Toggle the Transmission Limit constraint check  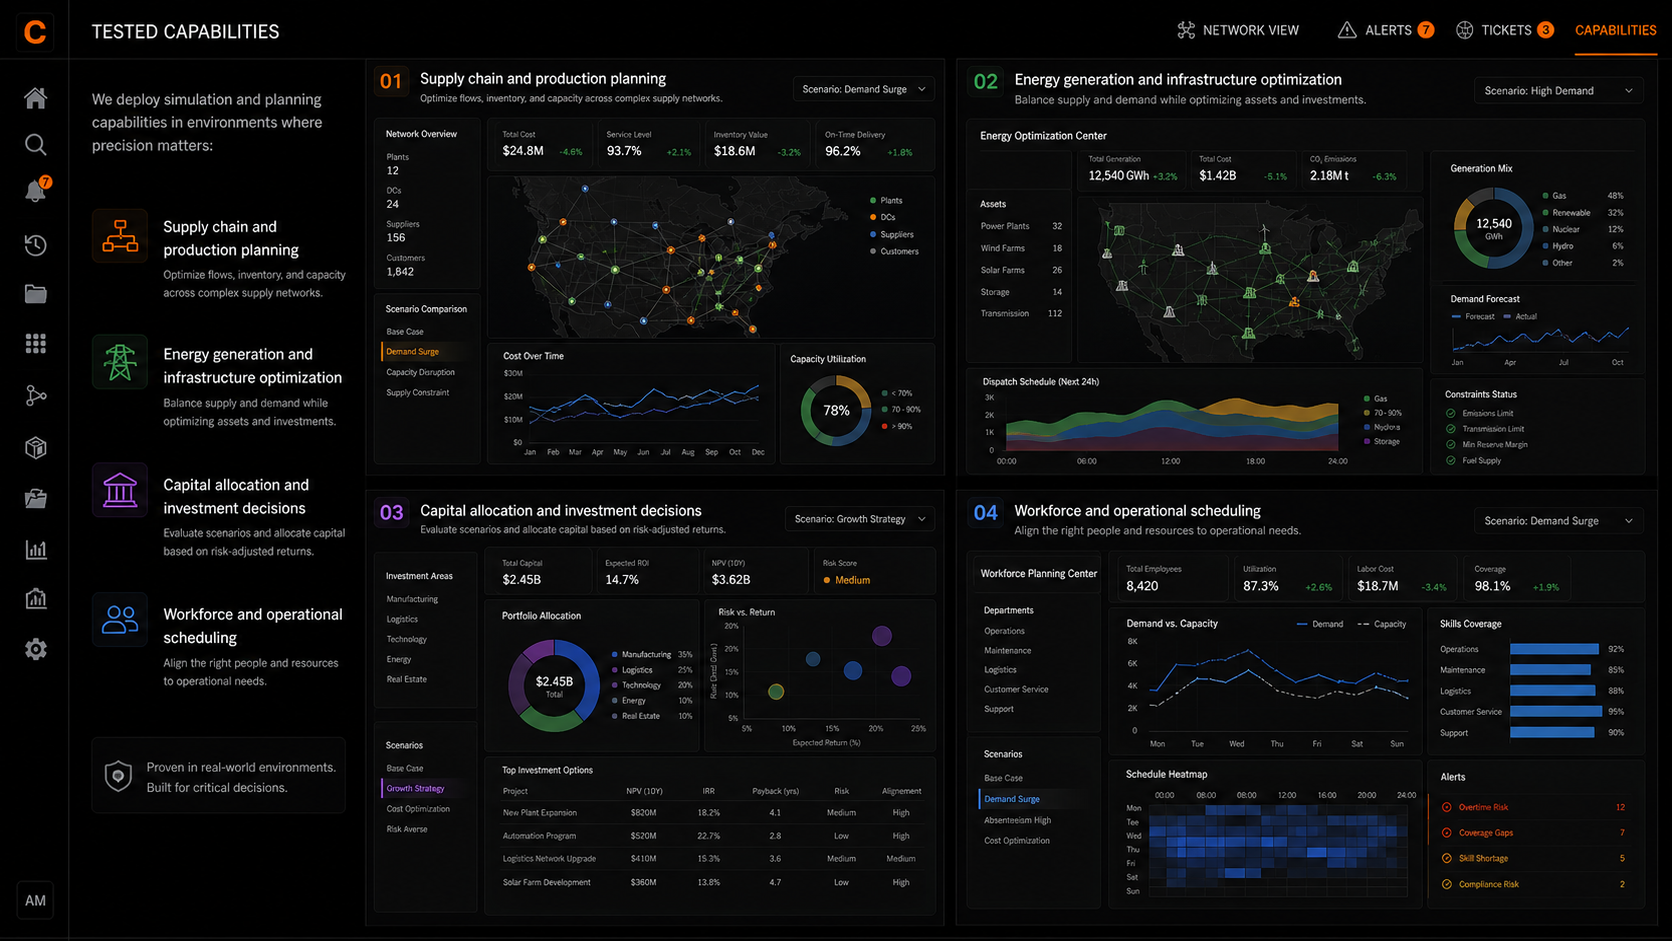click(1450, 429)
